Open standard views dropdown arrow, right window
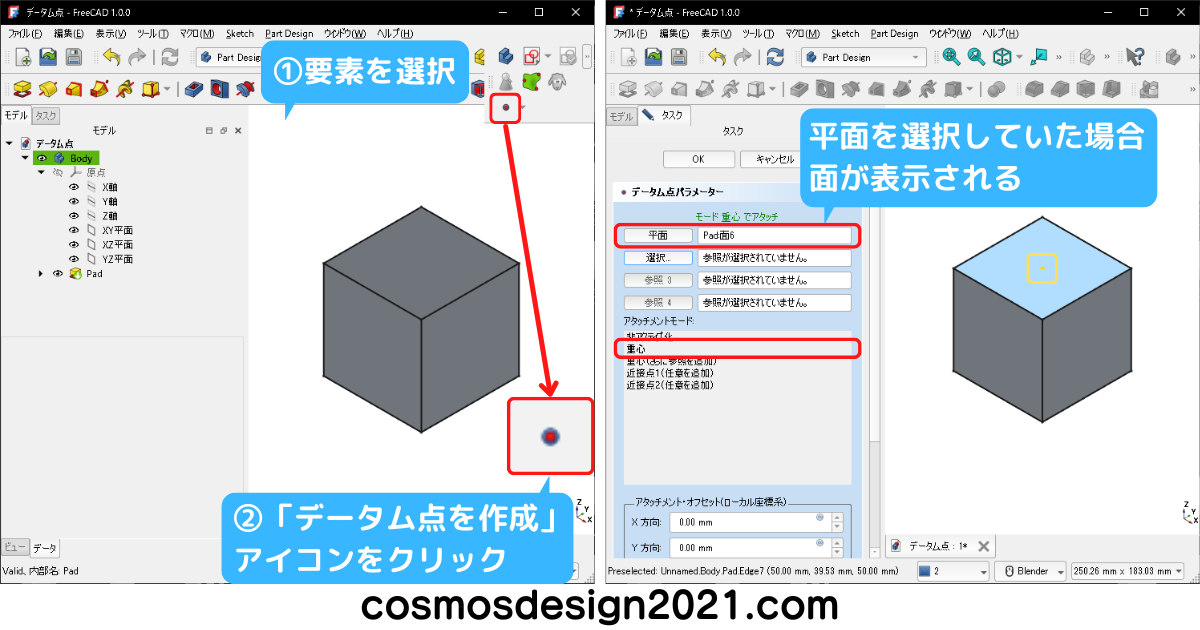The image size is (1200, 630). (x=1019, y=57)
